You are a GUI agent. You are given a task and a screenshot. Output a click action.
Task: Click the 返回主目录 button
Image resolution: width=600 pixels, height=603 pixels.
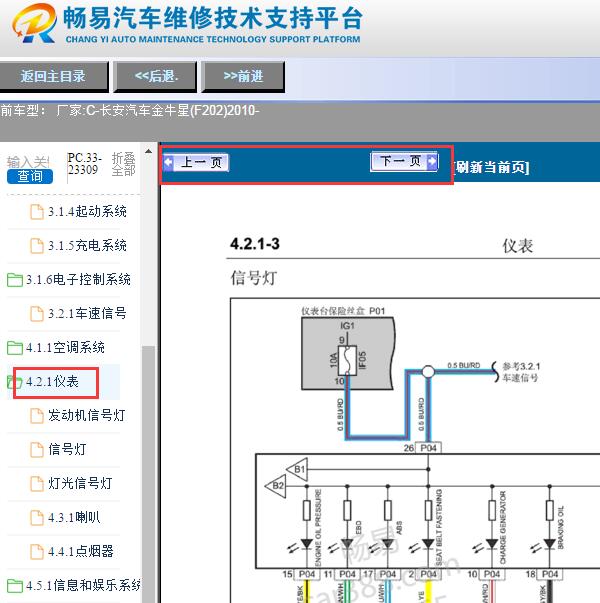pos(53,76)
